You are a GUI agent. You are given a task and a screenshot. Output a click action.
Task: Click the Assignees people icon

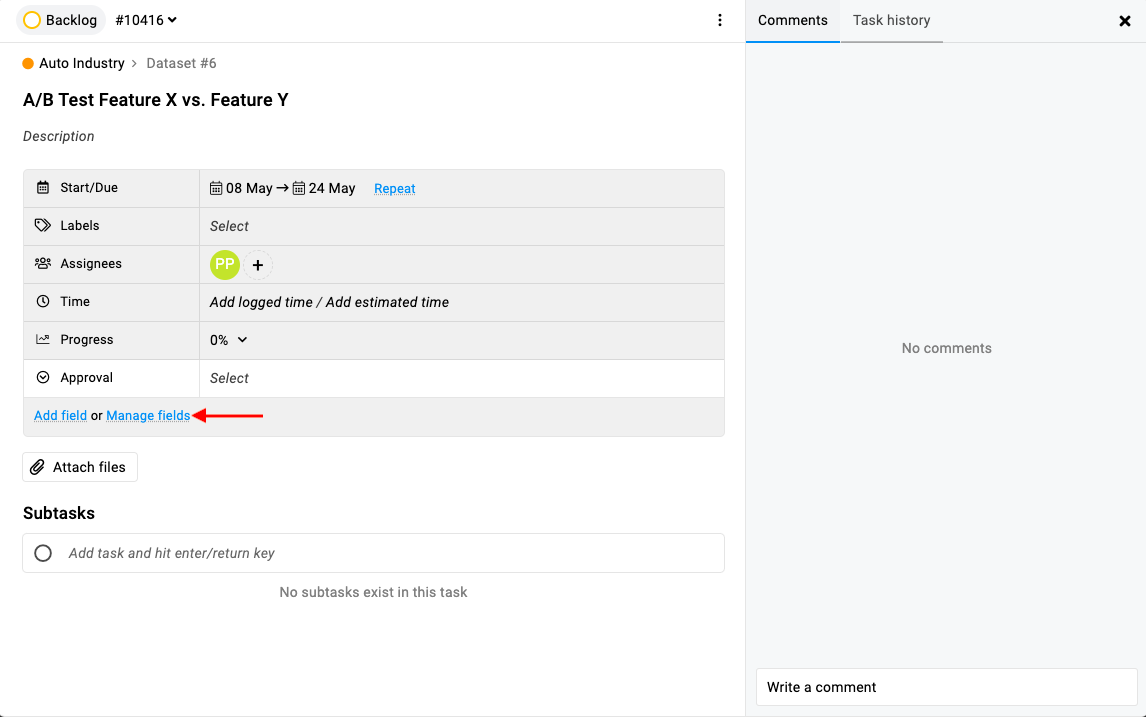pos(43,264)
